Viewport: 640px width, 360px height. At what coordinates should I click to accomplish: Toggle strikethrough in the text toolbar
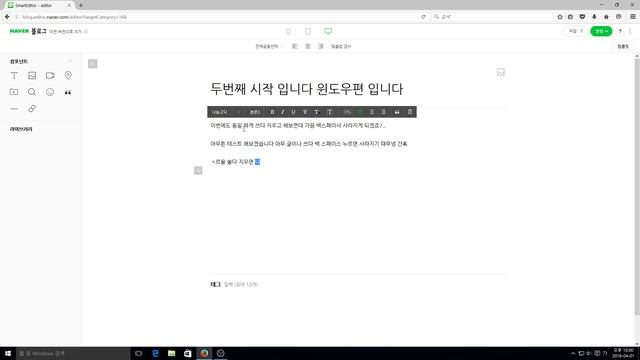(304, 112)
